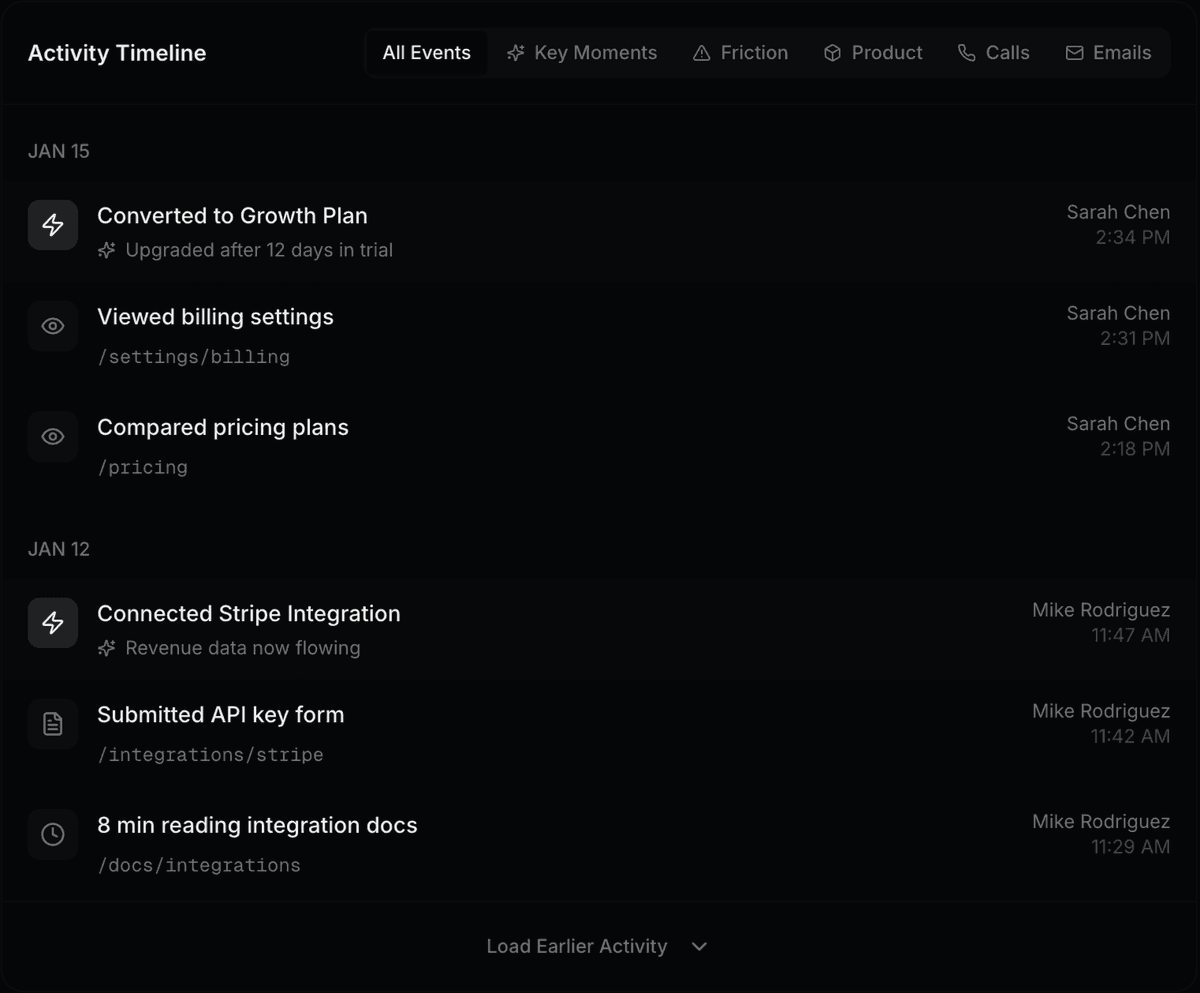Open the Product events filter

pyautogui.click(x=872, y=52)
